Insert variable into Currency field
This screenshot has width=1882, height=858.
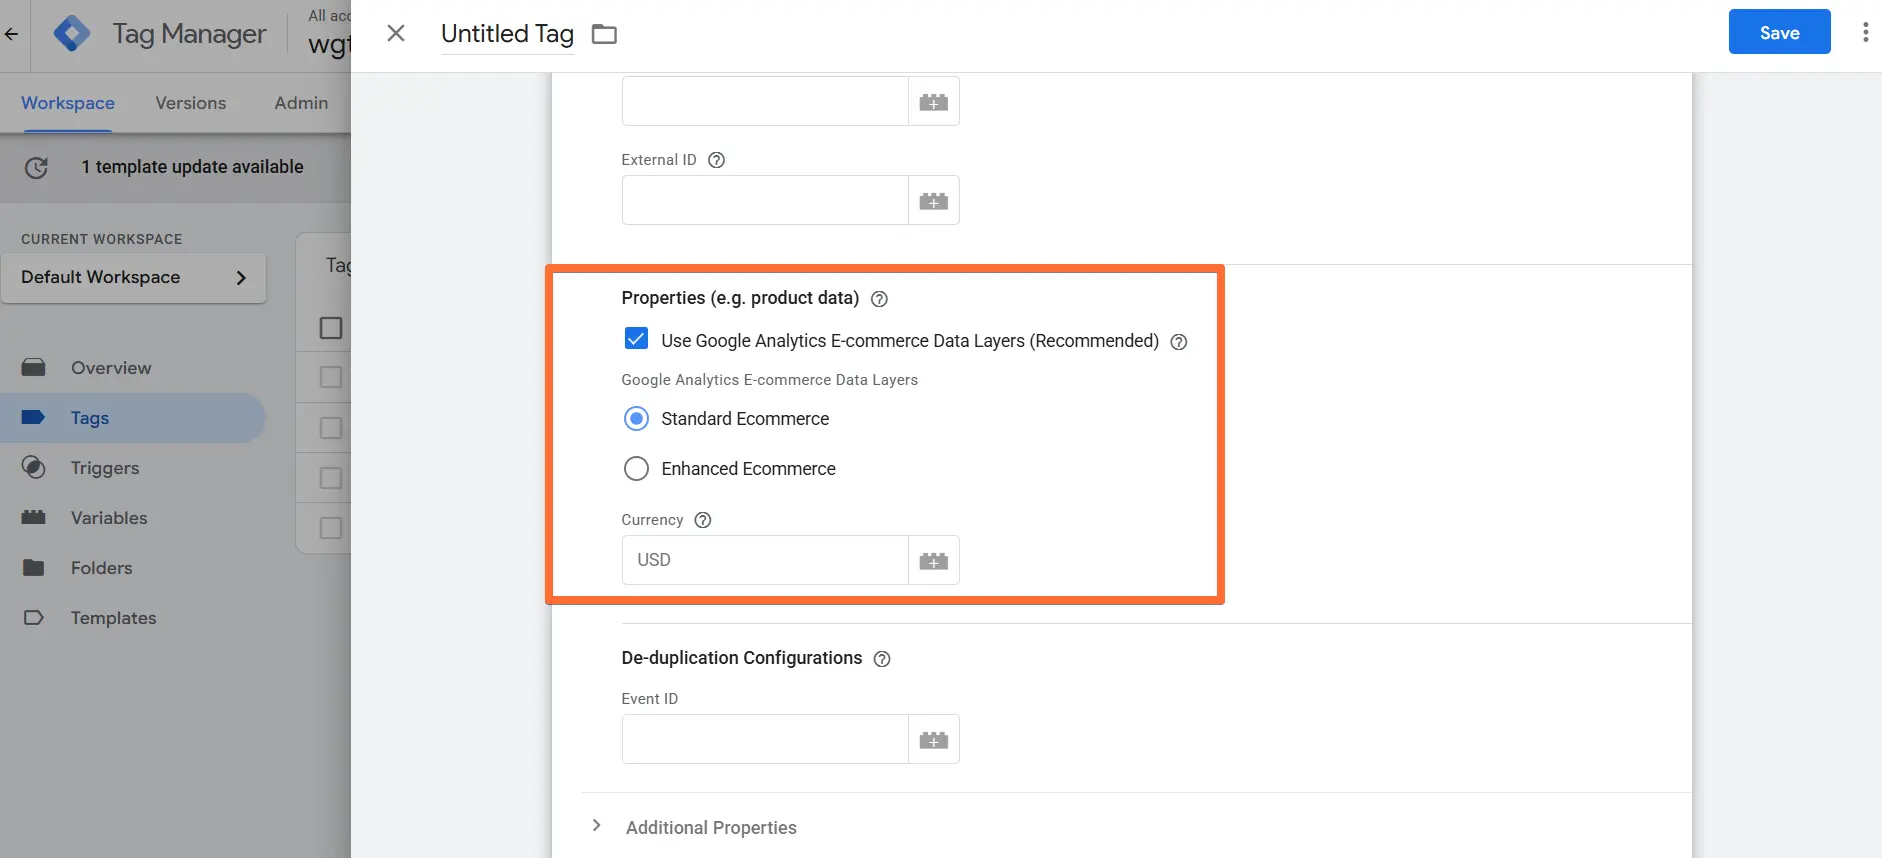pyautogui.click(x=934, y=560)
